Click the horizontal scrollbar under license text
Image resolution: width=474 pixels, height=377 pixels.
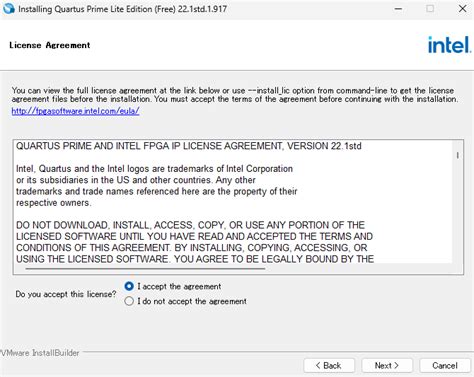(145, 268)
